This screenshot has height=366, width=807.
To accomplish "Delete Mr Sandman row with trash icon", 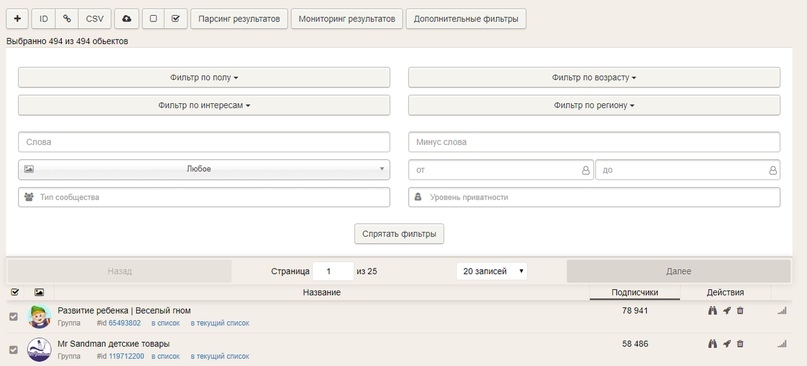I will pyautogui.click(x=740, y=343).
